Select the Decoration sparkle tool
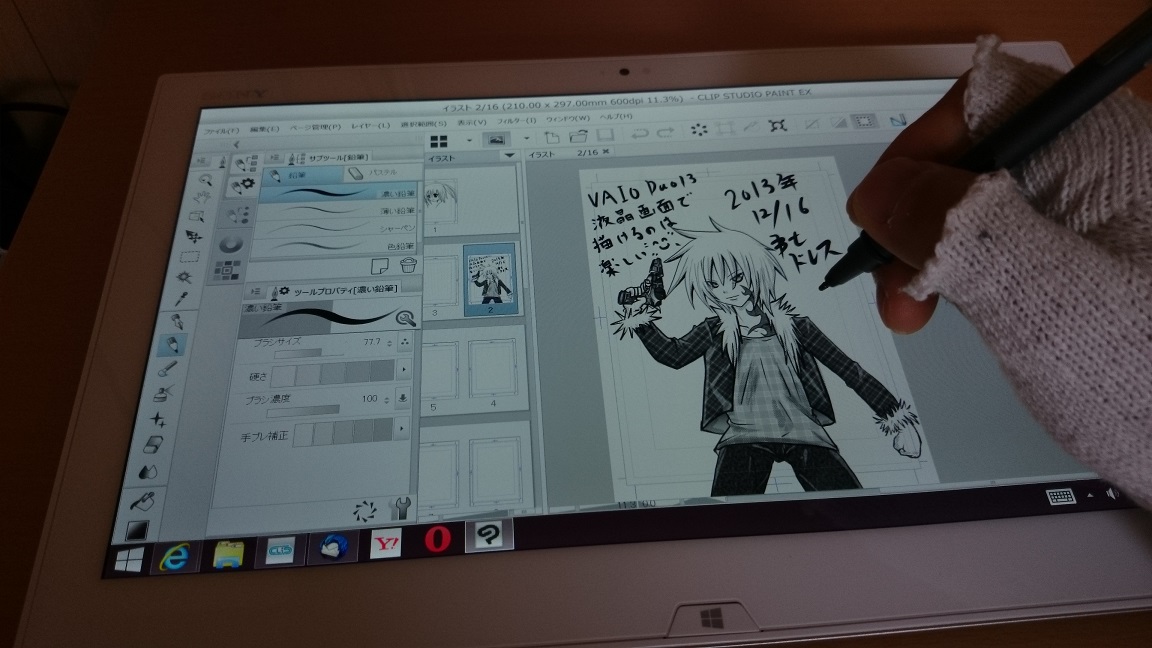The width and height of the screenshot is (1152, 648). pyautogui.click(x=159, y=419)
